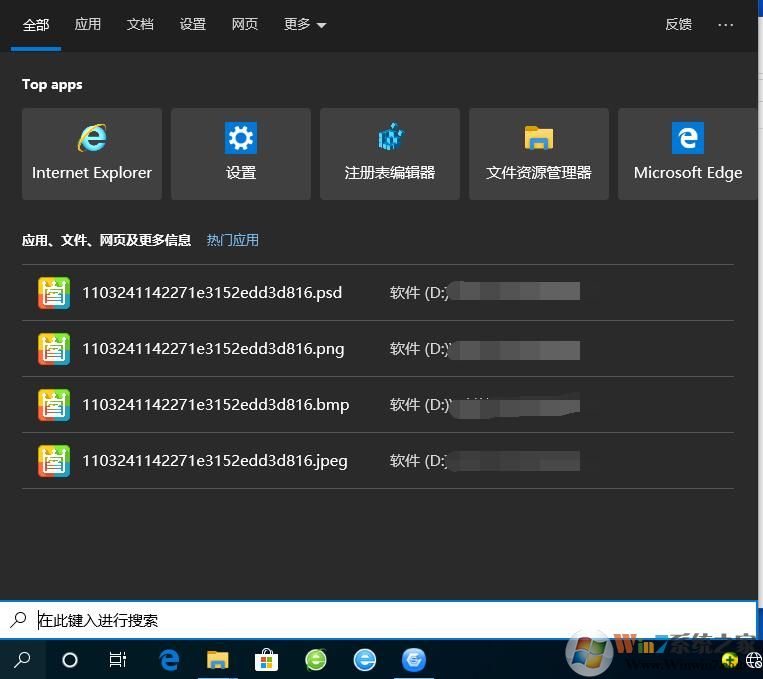Switch to the 应用 (Apps) tab
This screenshot has width=763, height=679.
(88, 24)
